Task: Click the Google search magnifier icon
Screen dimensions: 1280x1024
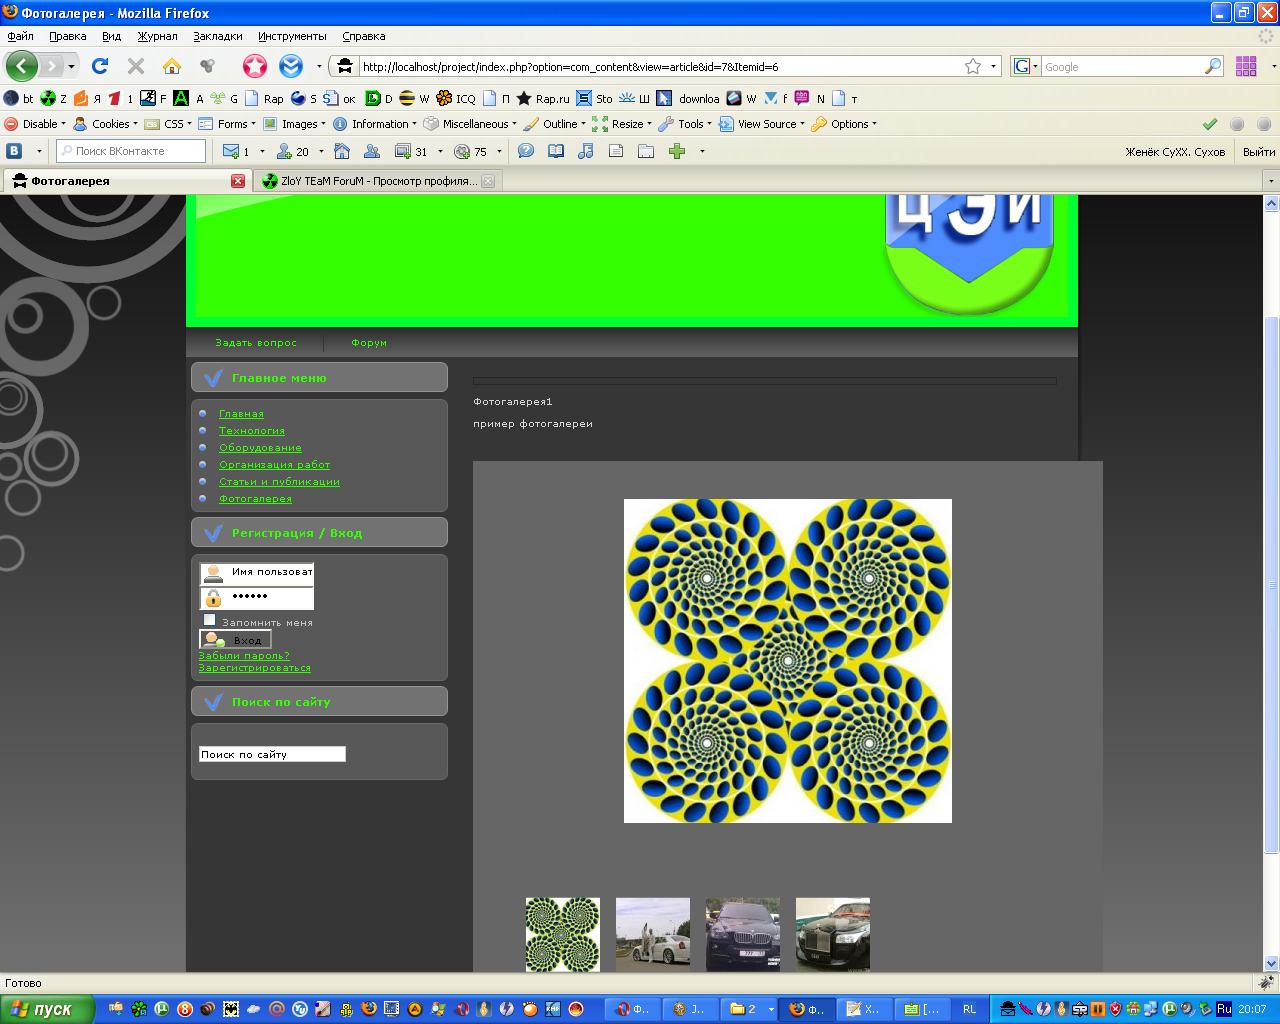Action: pyautogui.click(x=1213, y=66)
